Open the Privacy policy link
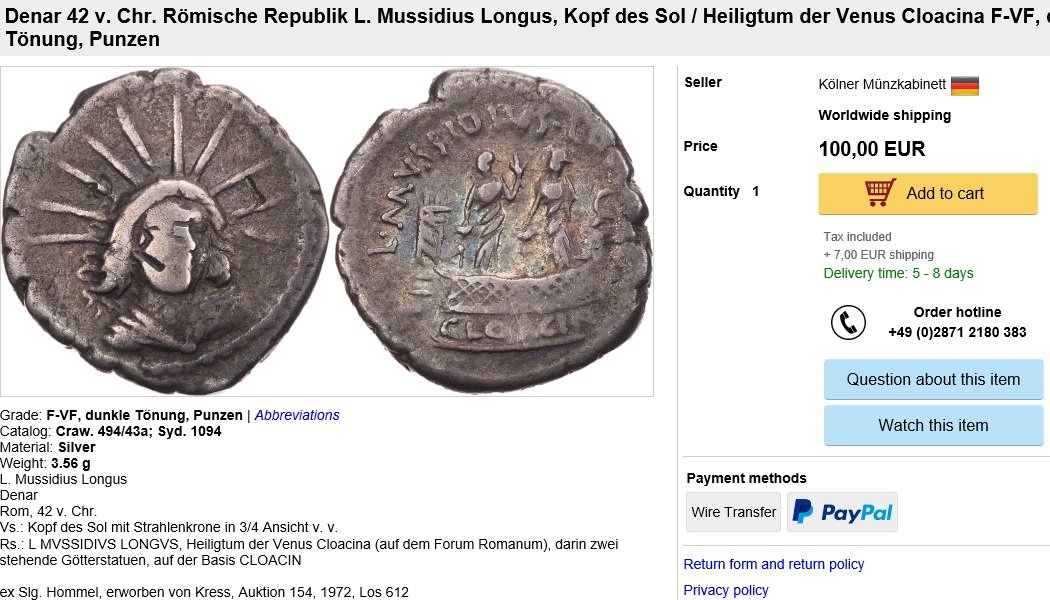1050x600 pixels. pos(726,591)
